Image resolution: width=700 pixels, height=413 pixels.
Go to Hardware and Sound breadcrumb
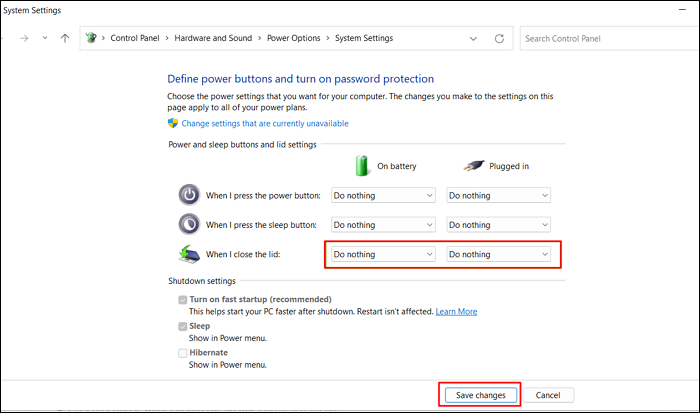pos(211,39)
